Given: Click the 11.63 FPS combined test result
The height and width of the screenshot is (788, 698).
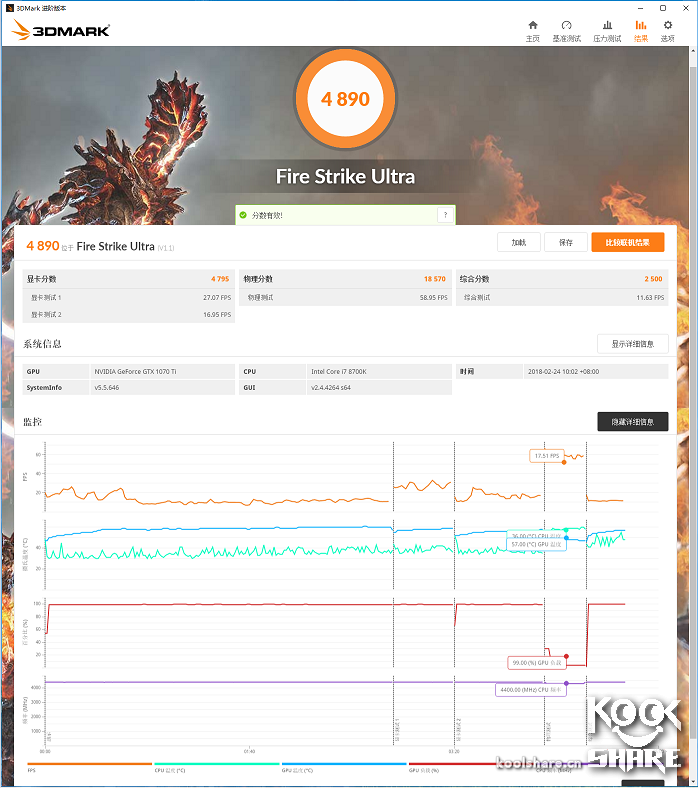Looking at the screenshot, I should (x=650, y=298).
